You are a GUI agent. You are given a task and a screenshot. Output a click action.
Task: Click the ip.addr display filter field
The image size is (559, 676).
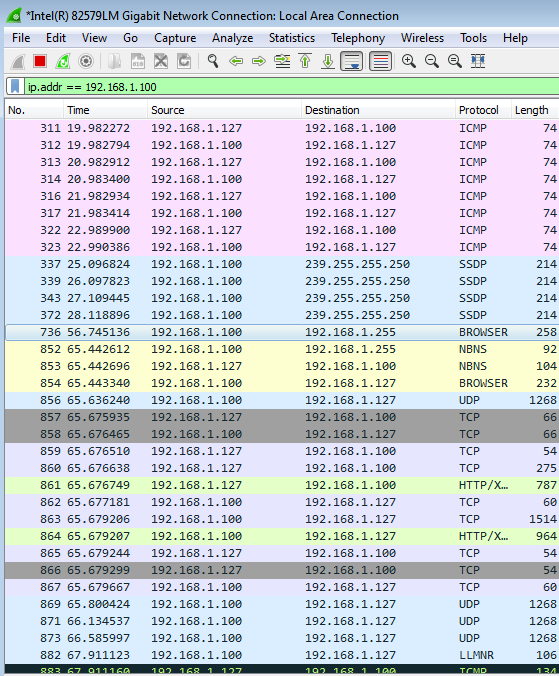(x=291, y=87)
